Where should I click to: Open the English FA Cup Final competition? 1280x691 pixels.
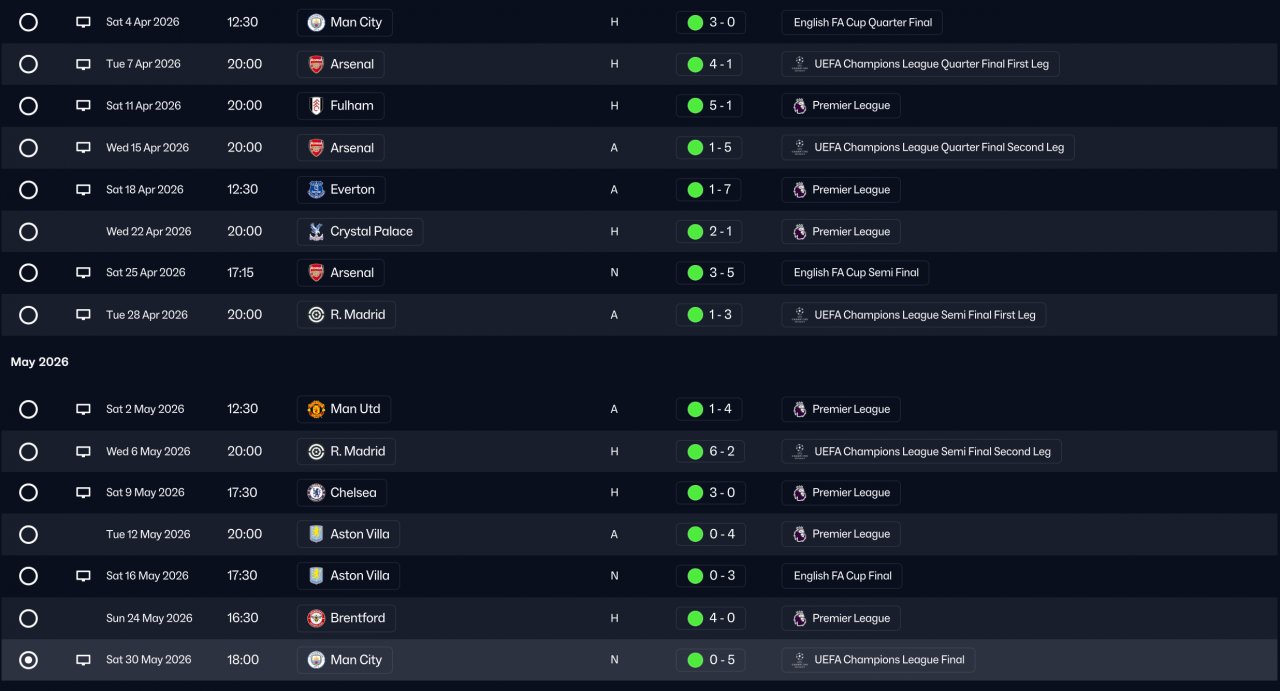(x=842, y=576)
